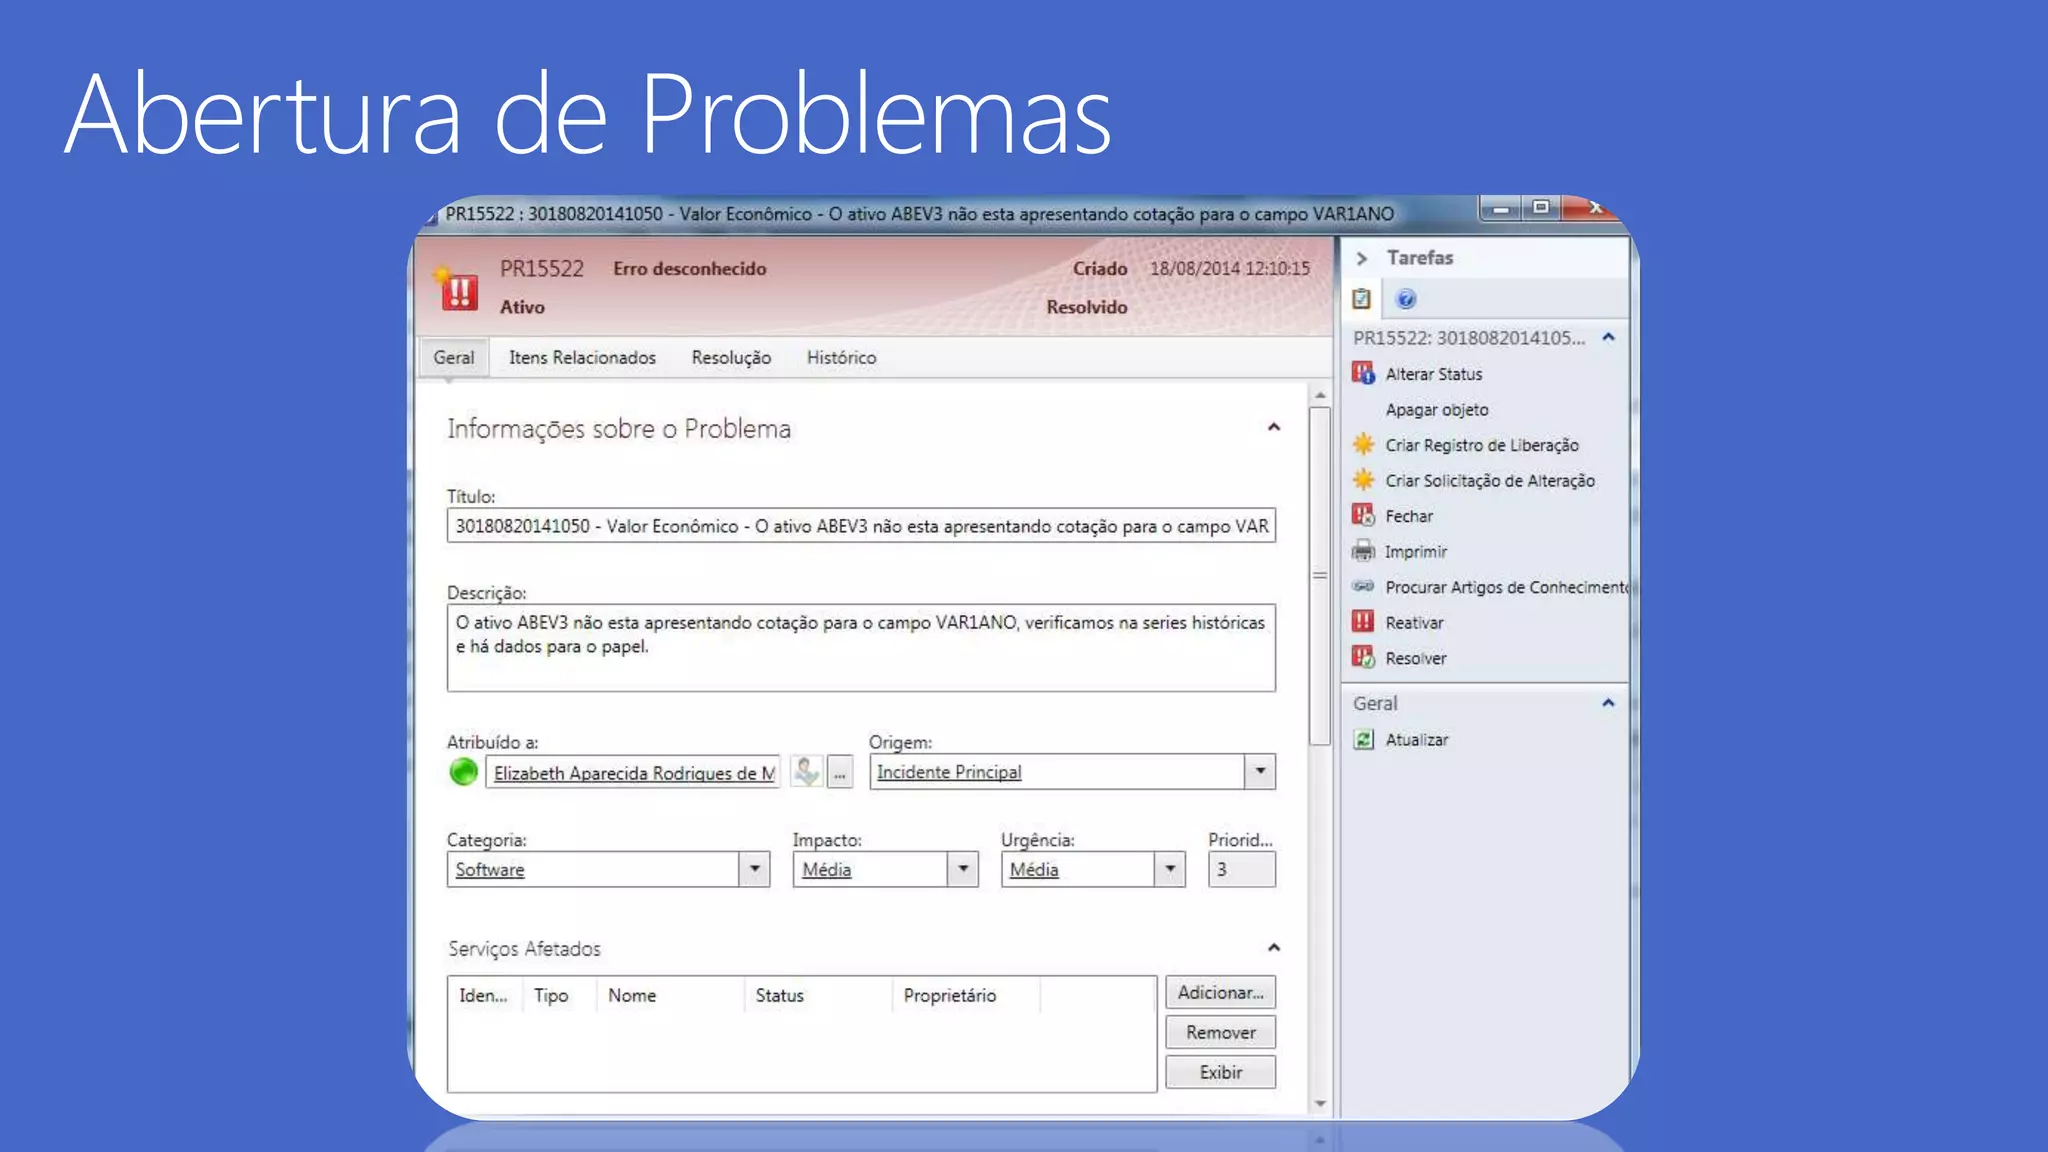Image resolution: width=2048 pixels, height=1152 pixels.
Task: Sort services by Proprietário column header
Action: (x=966, y=995)
